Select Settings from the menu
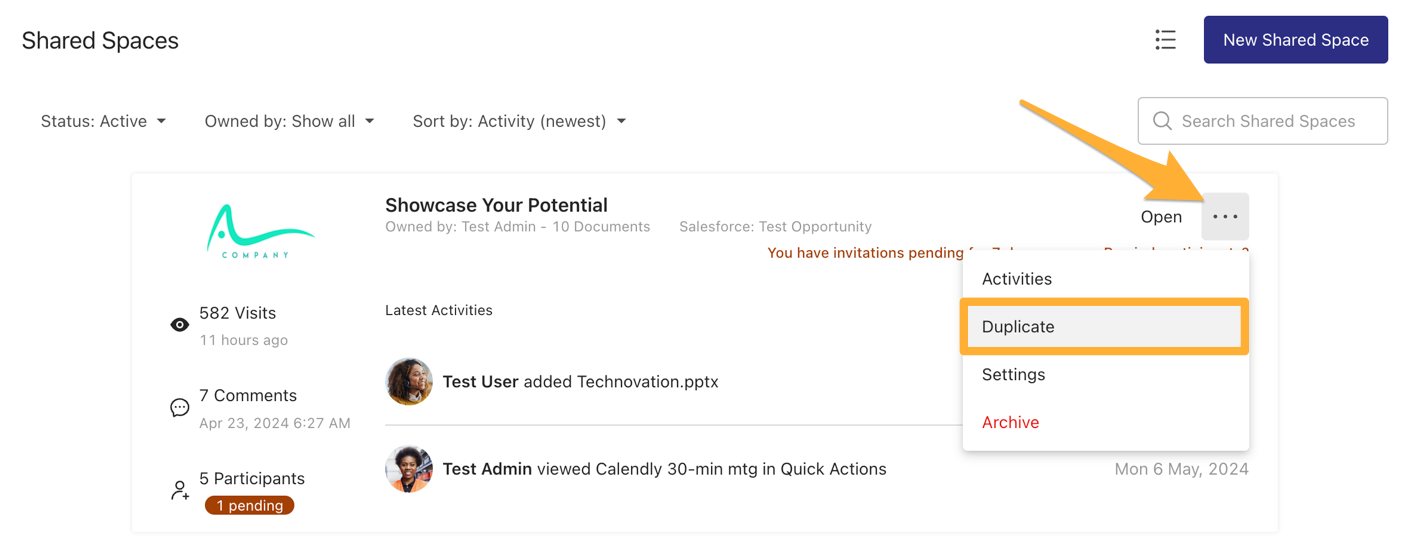Viewport: 1410px width, 542px height. pos(1105,375)
